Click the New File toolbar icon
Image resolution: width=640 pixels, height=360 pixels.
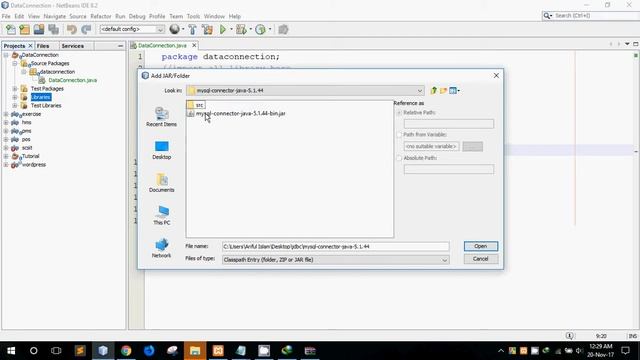click(11, 29)
